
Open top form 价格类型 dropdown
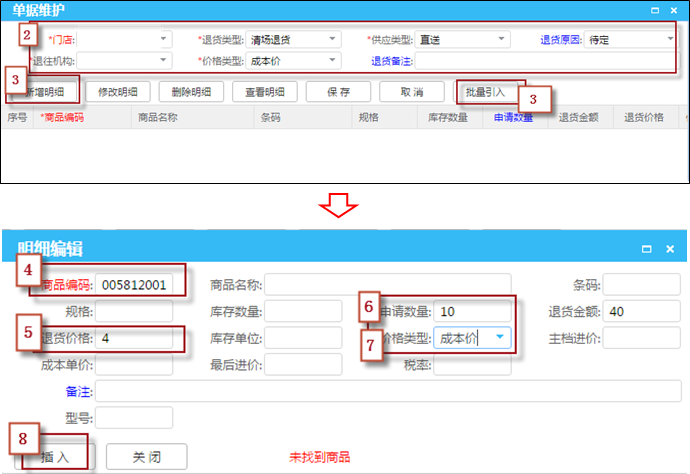pos(332,60)
